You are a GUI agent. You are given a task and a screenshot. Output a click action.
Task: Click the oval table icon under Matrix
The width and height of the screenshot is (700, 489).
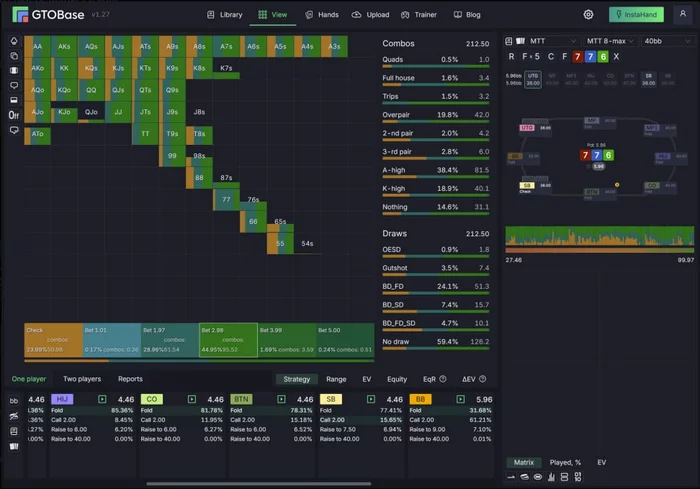(x=538, y=477)
